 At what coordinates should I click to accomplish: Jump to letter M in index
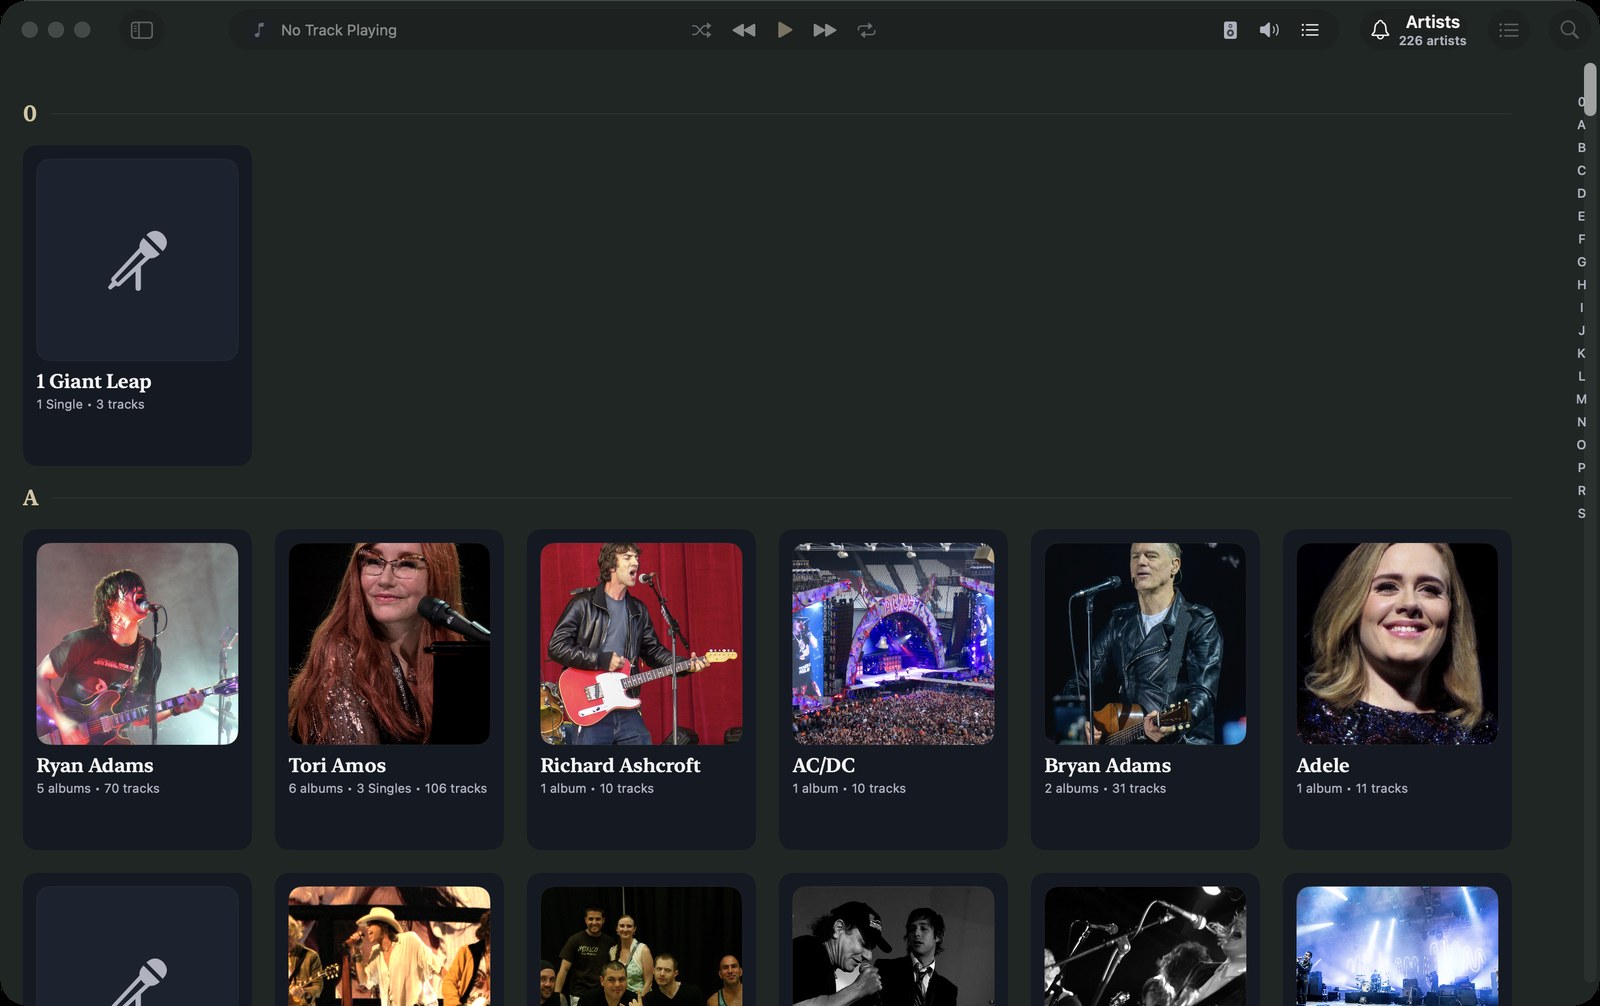pyautogui.click(x=1582, y=400)
